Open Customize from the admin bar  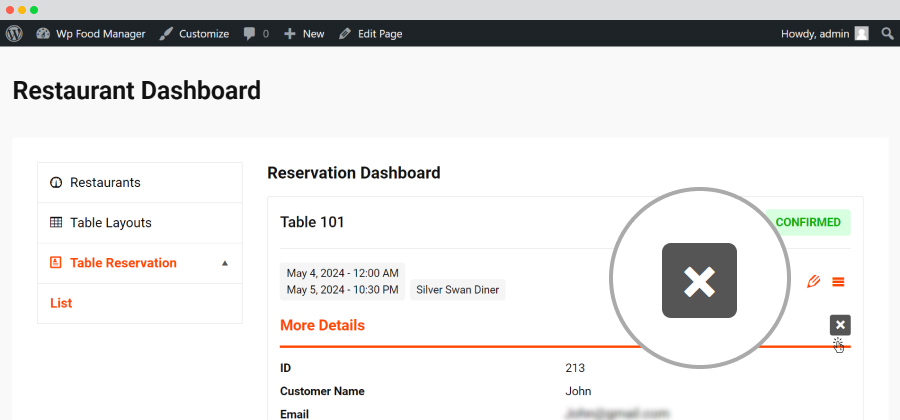coord(194,34)
